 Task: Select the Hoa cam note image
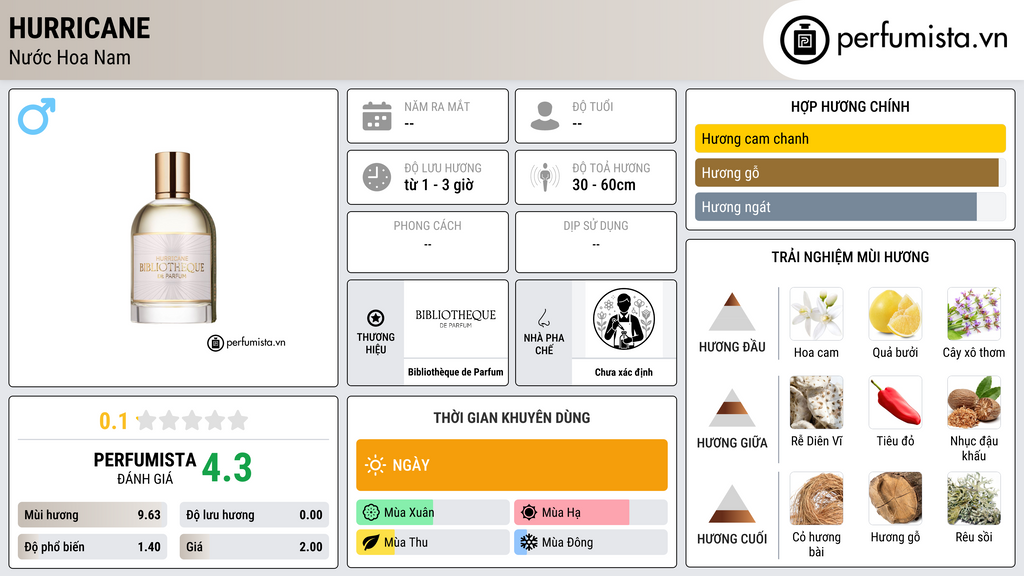[x=816, y=314]
